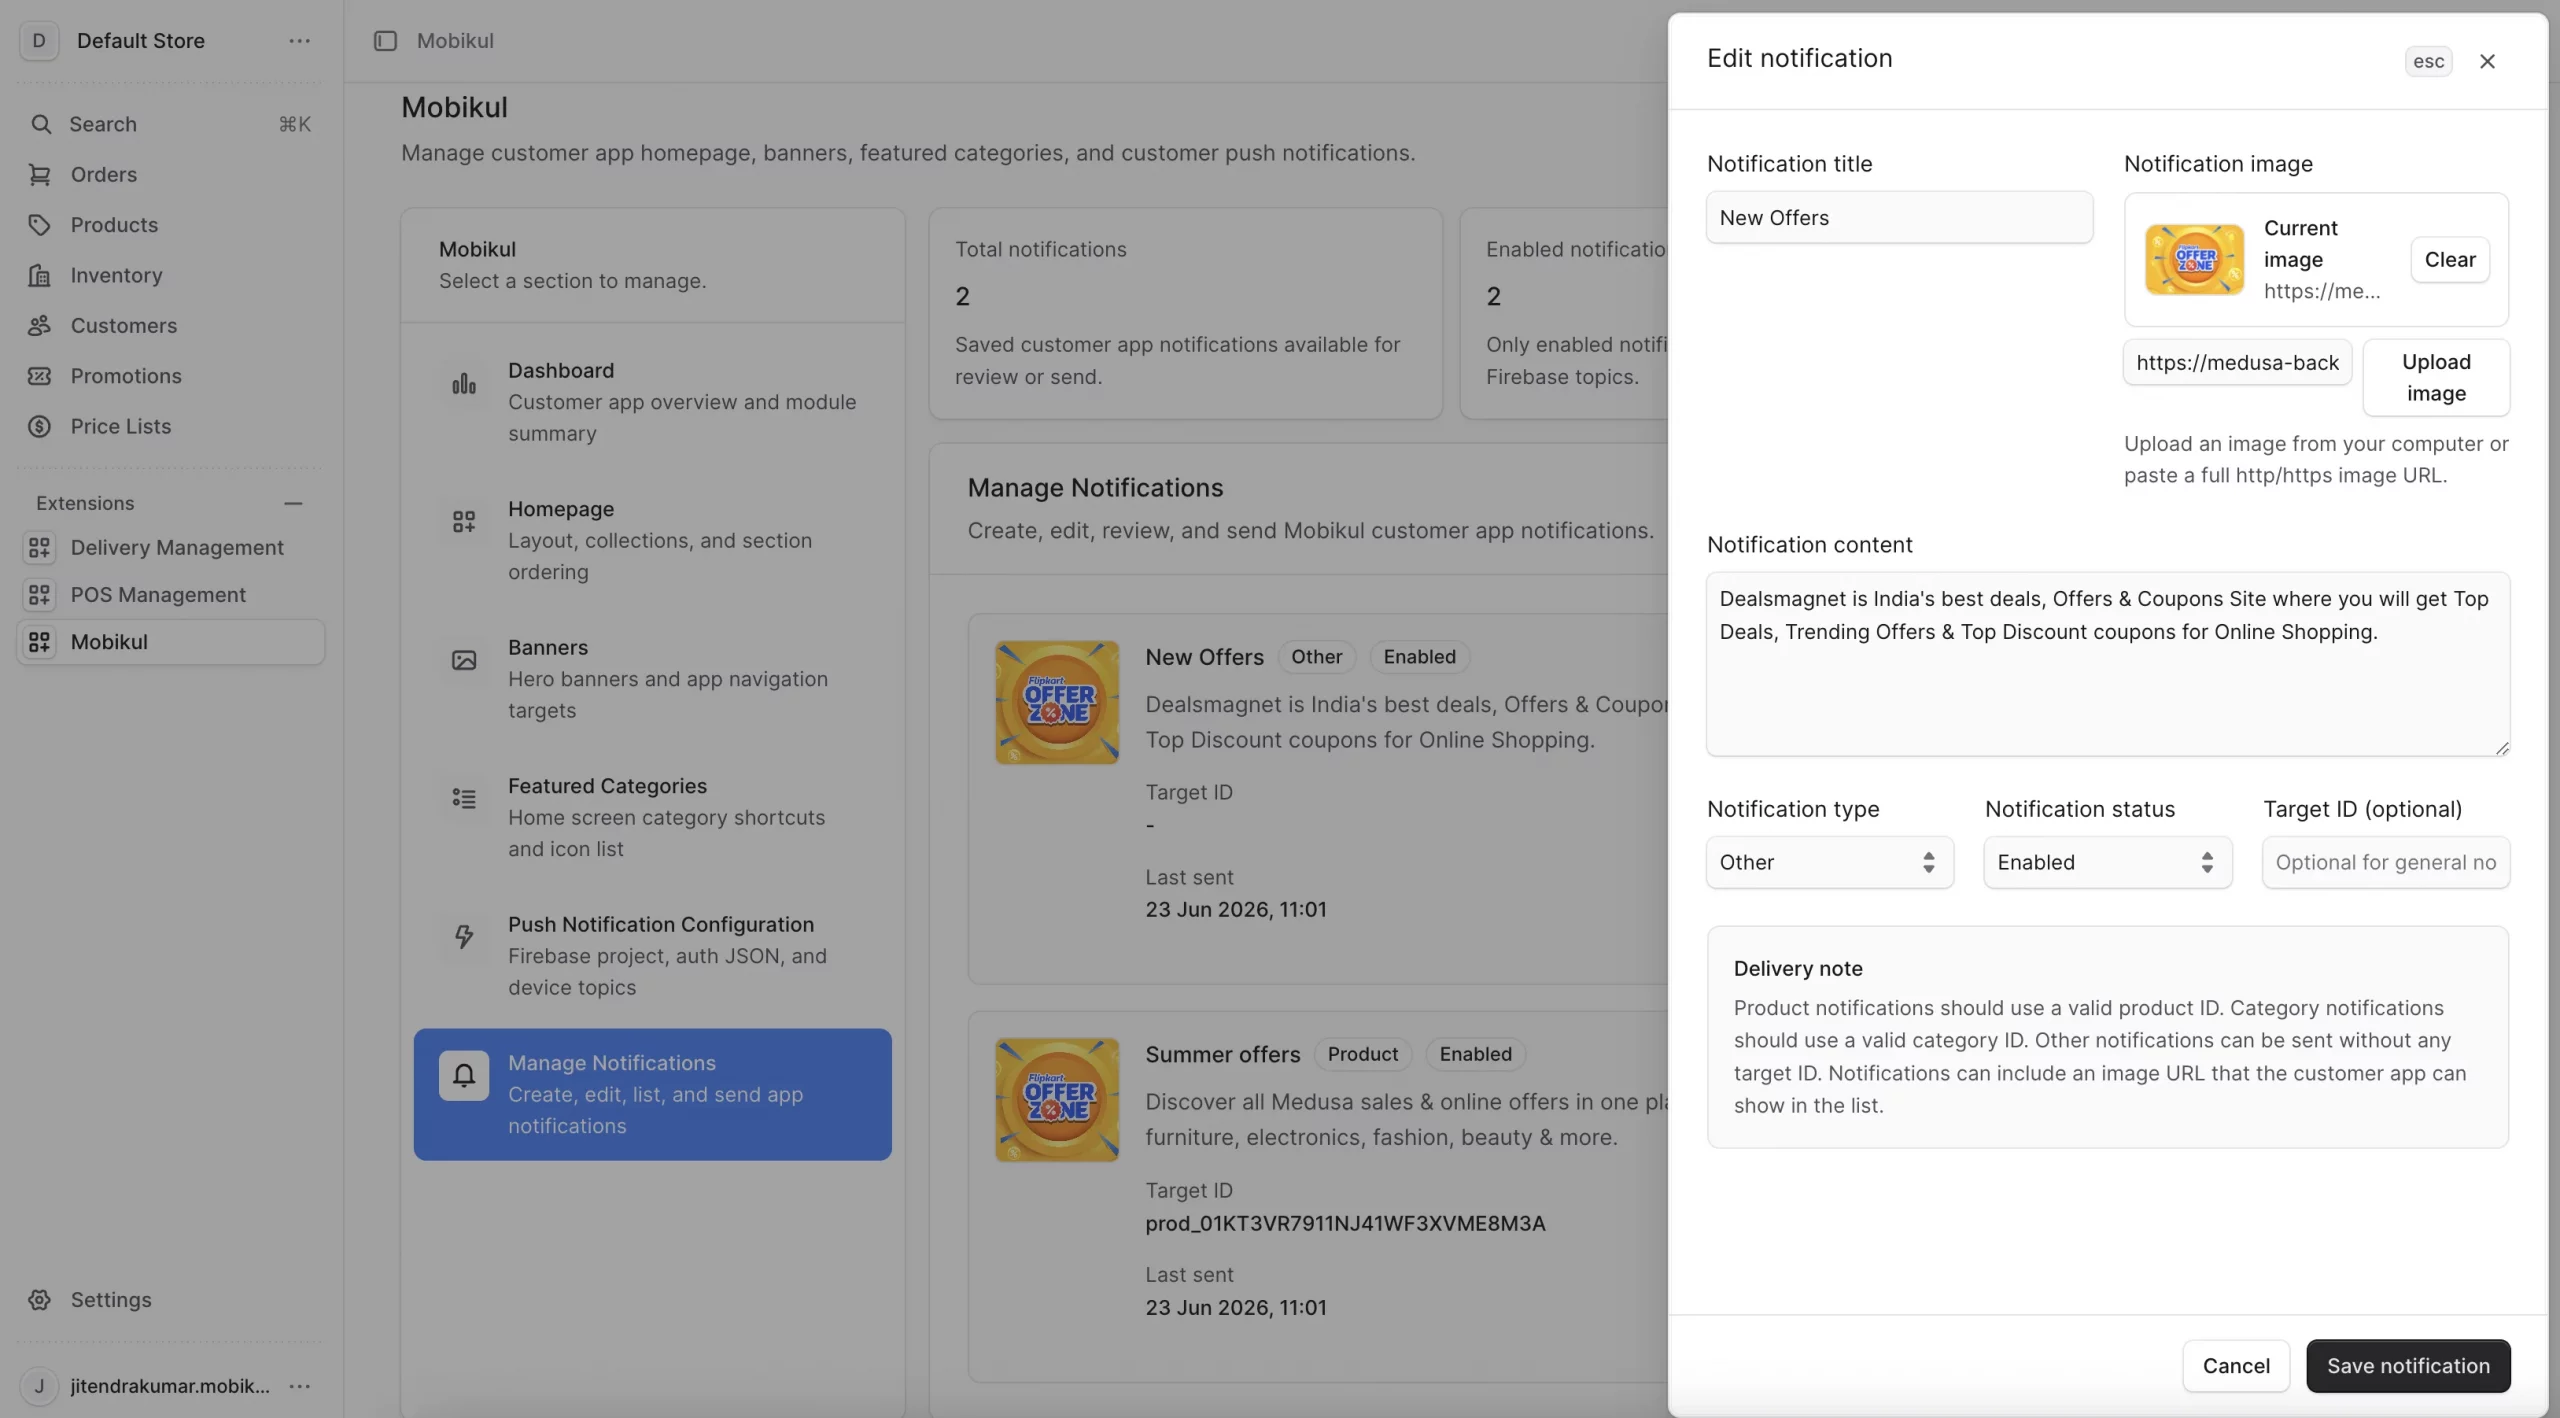The width and height of the screenshot is (2560, 1418).
Task: Open Banners section in Mobikul menu
Action: coord(652,678)
